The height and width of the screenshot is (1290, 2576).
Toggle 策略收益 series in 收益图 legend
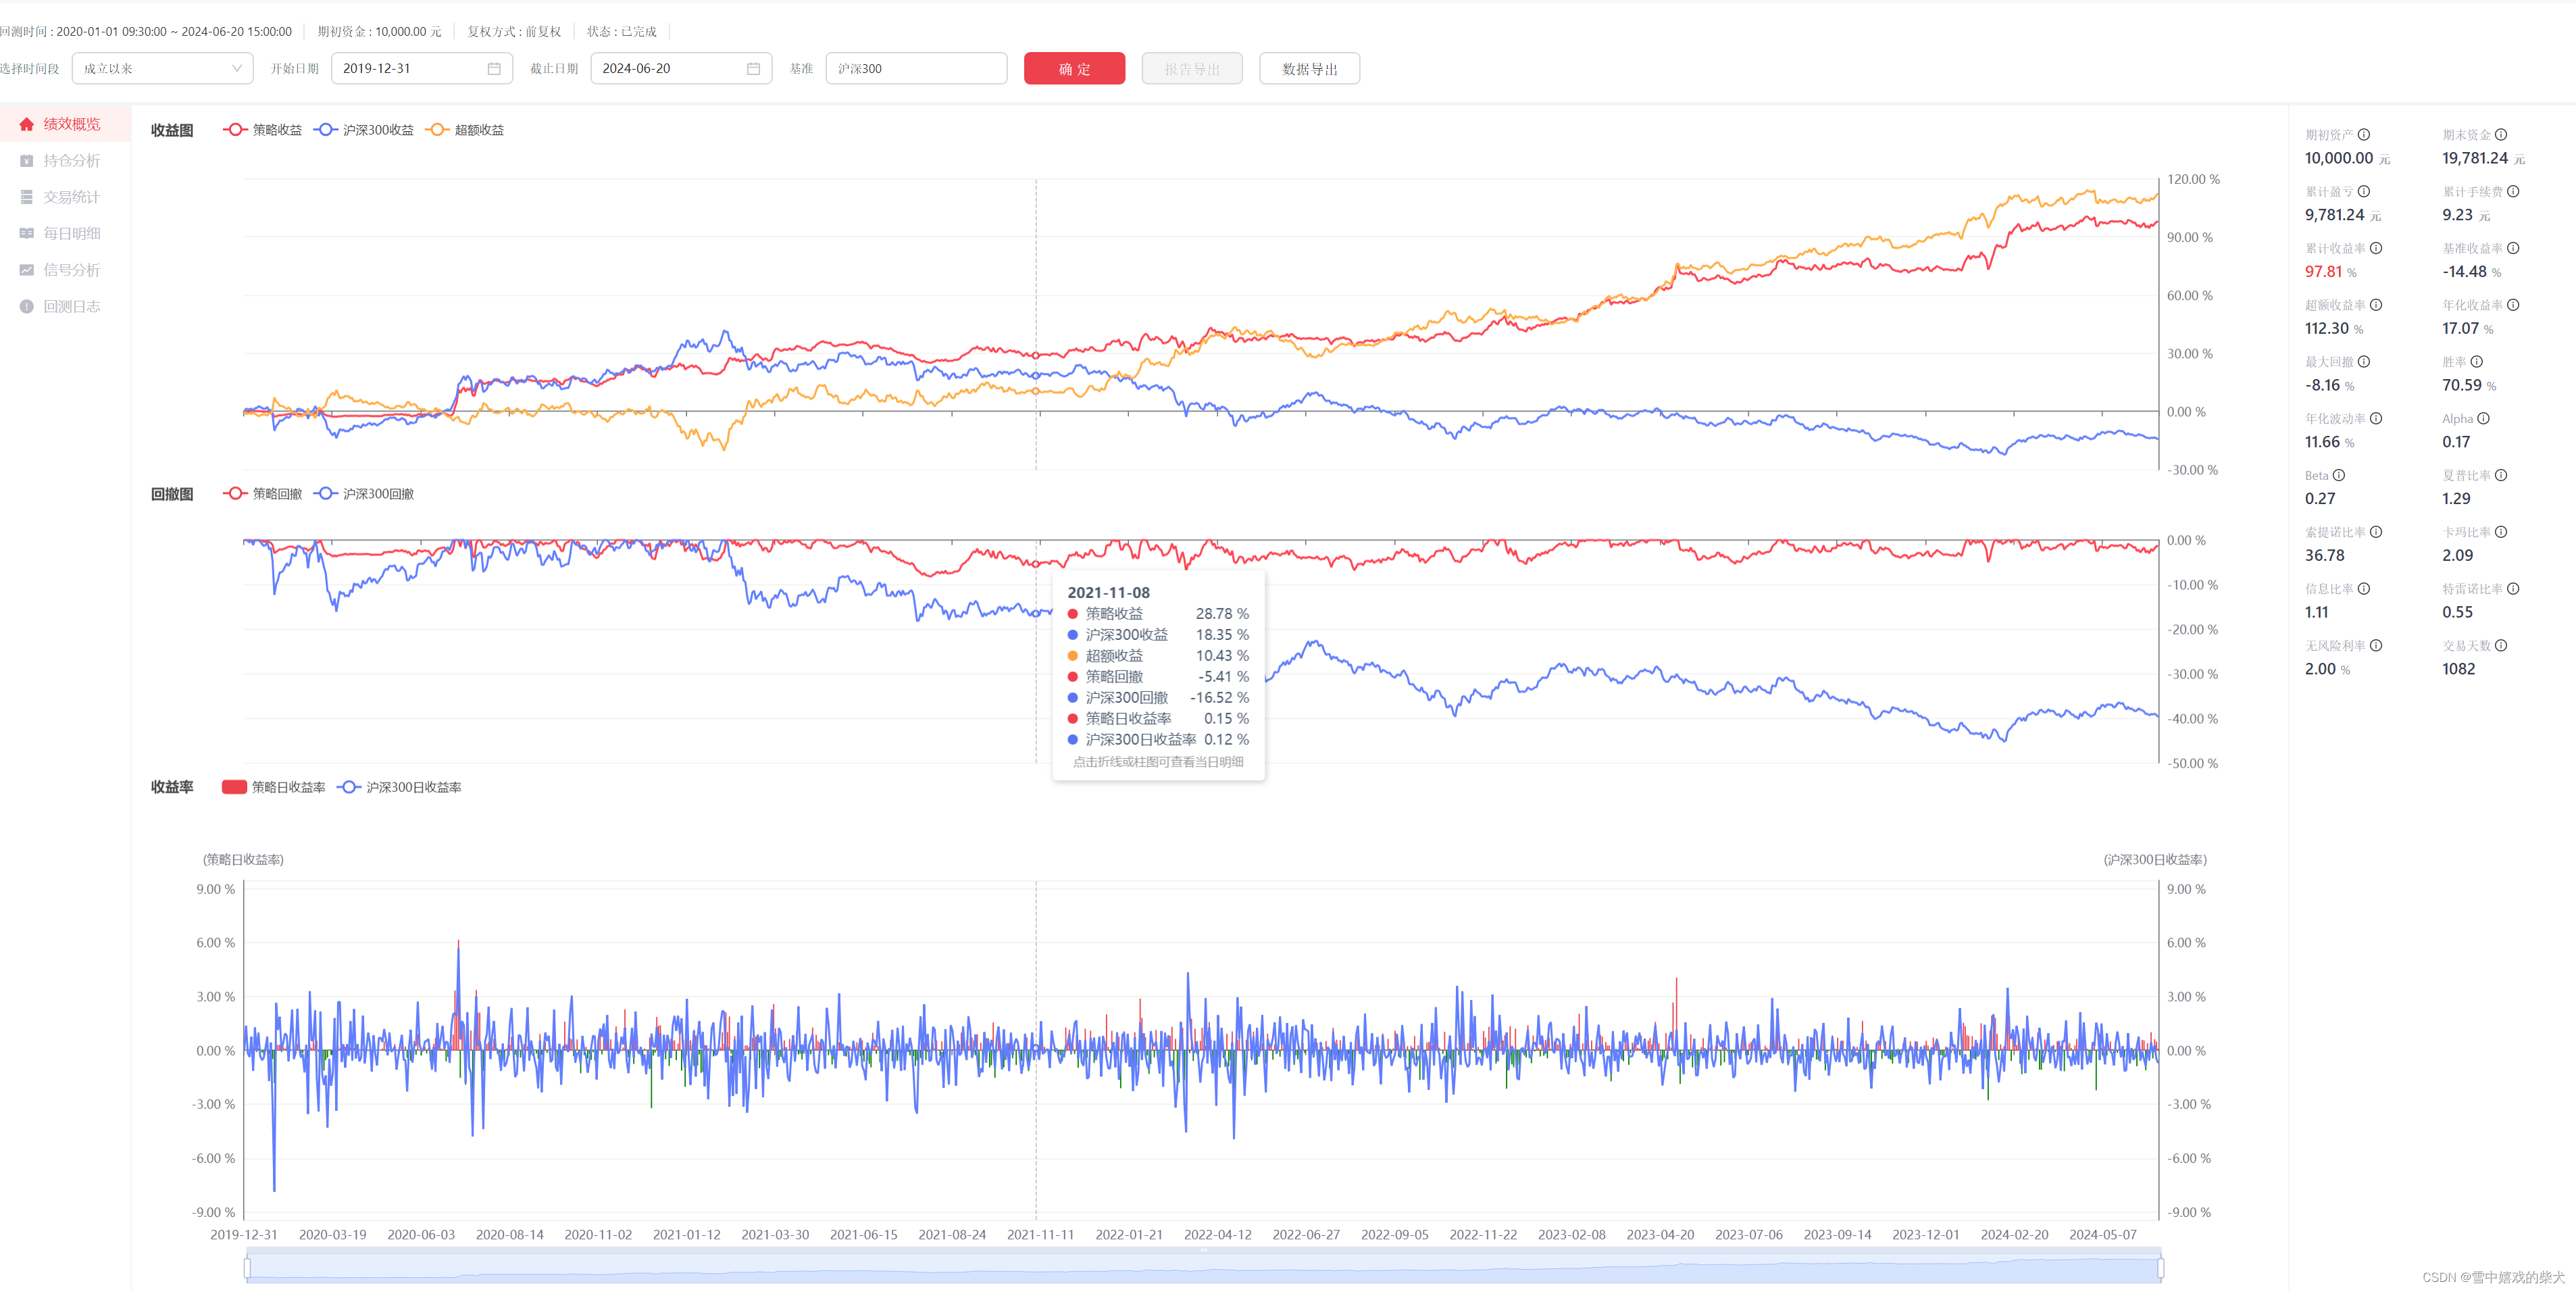click(x=263, y=130)
